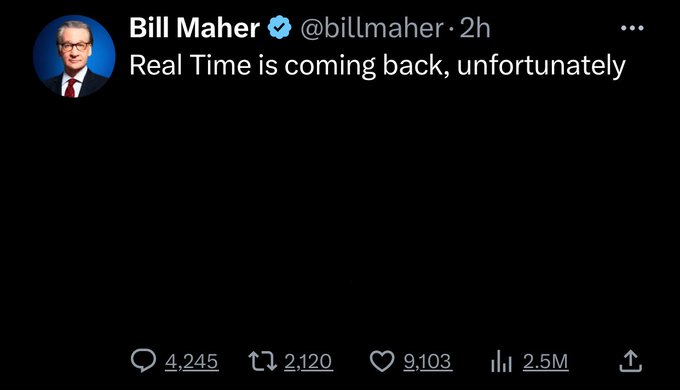
Task: Click the word "unfortunately" in the tweet
Action: (x=541, y=66)
